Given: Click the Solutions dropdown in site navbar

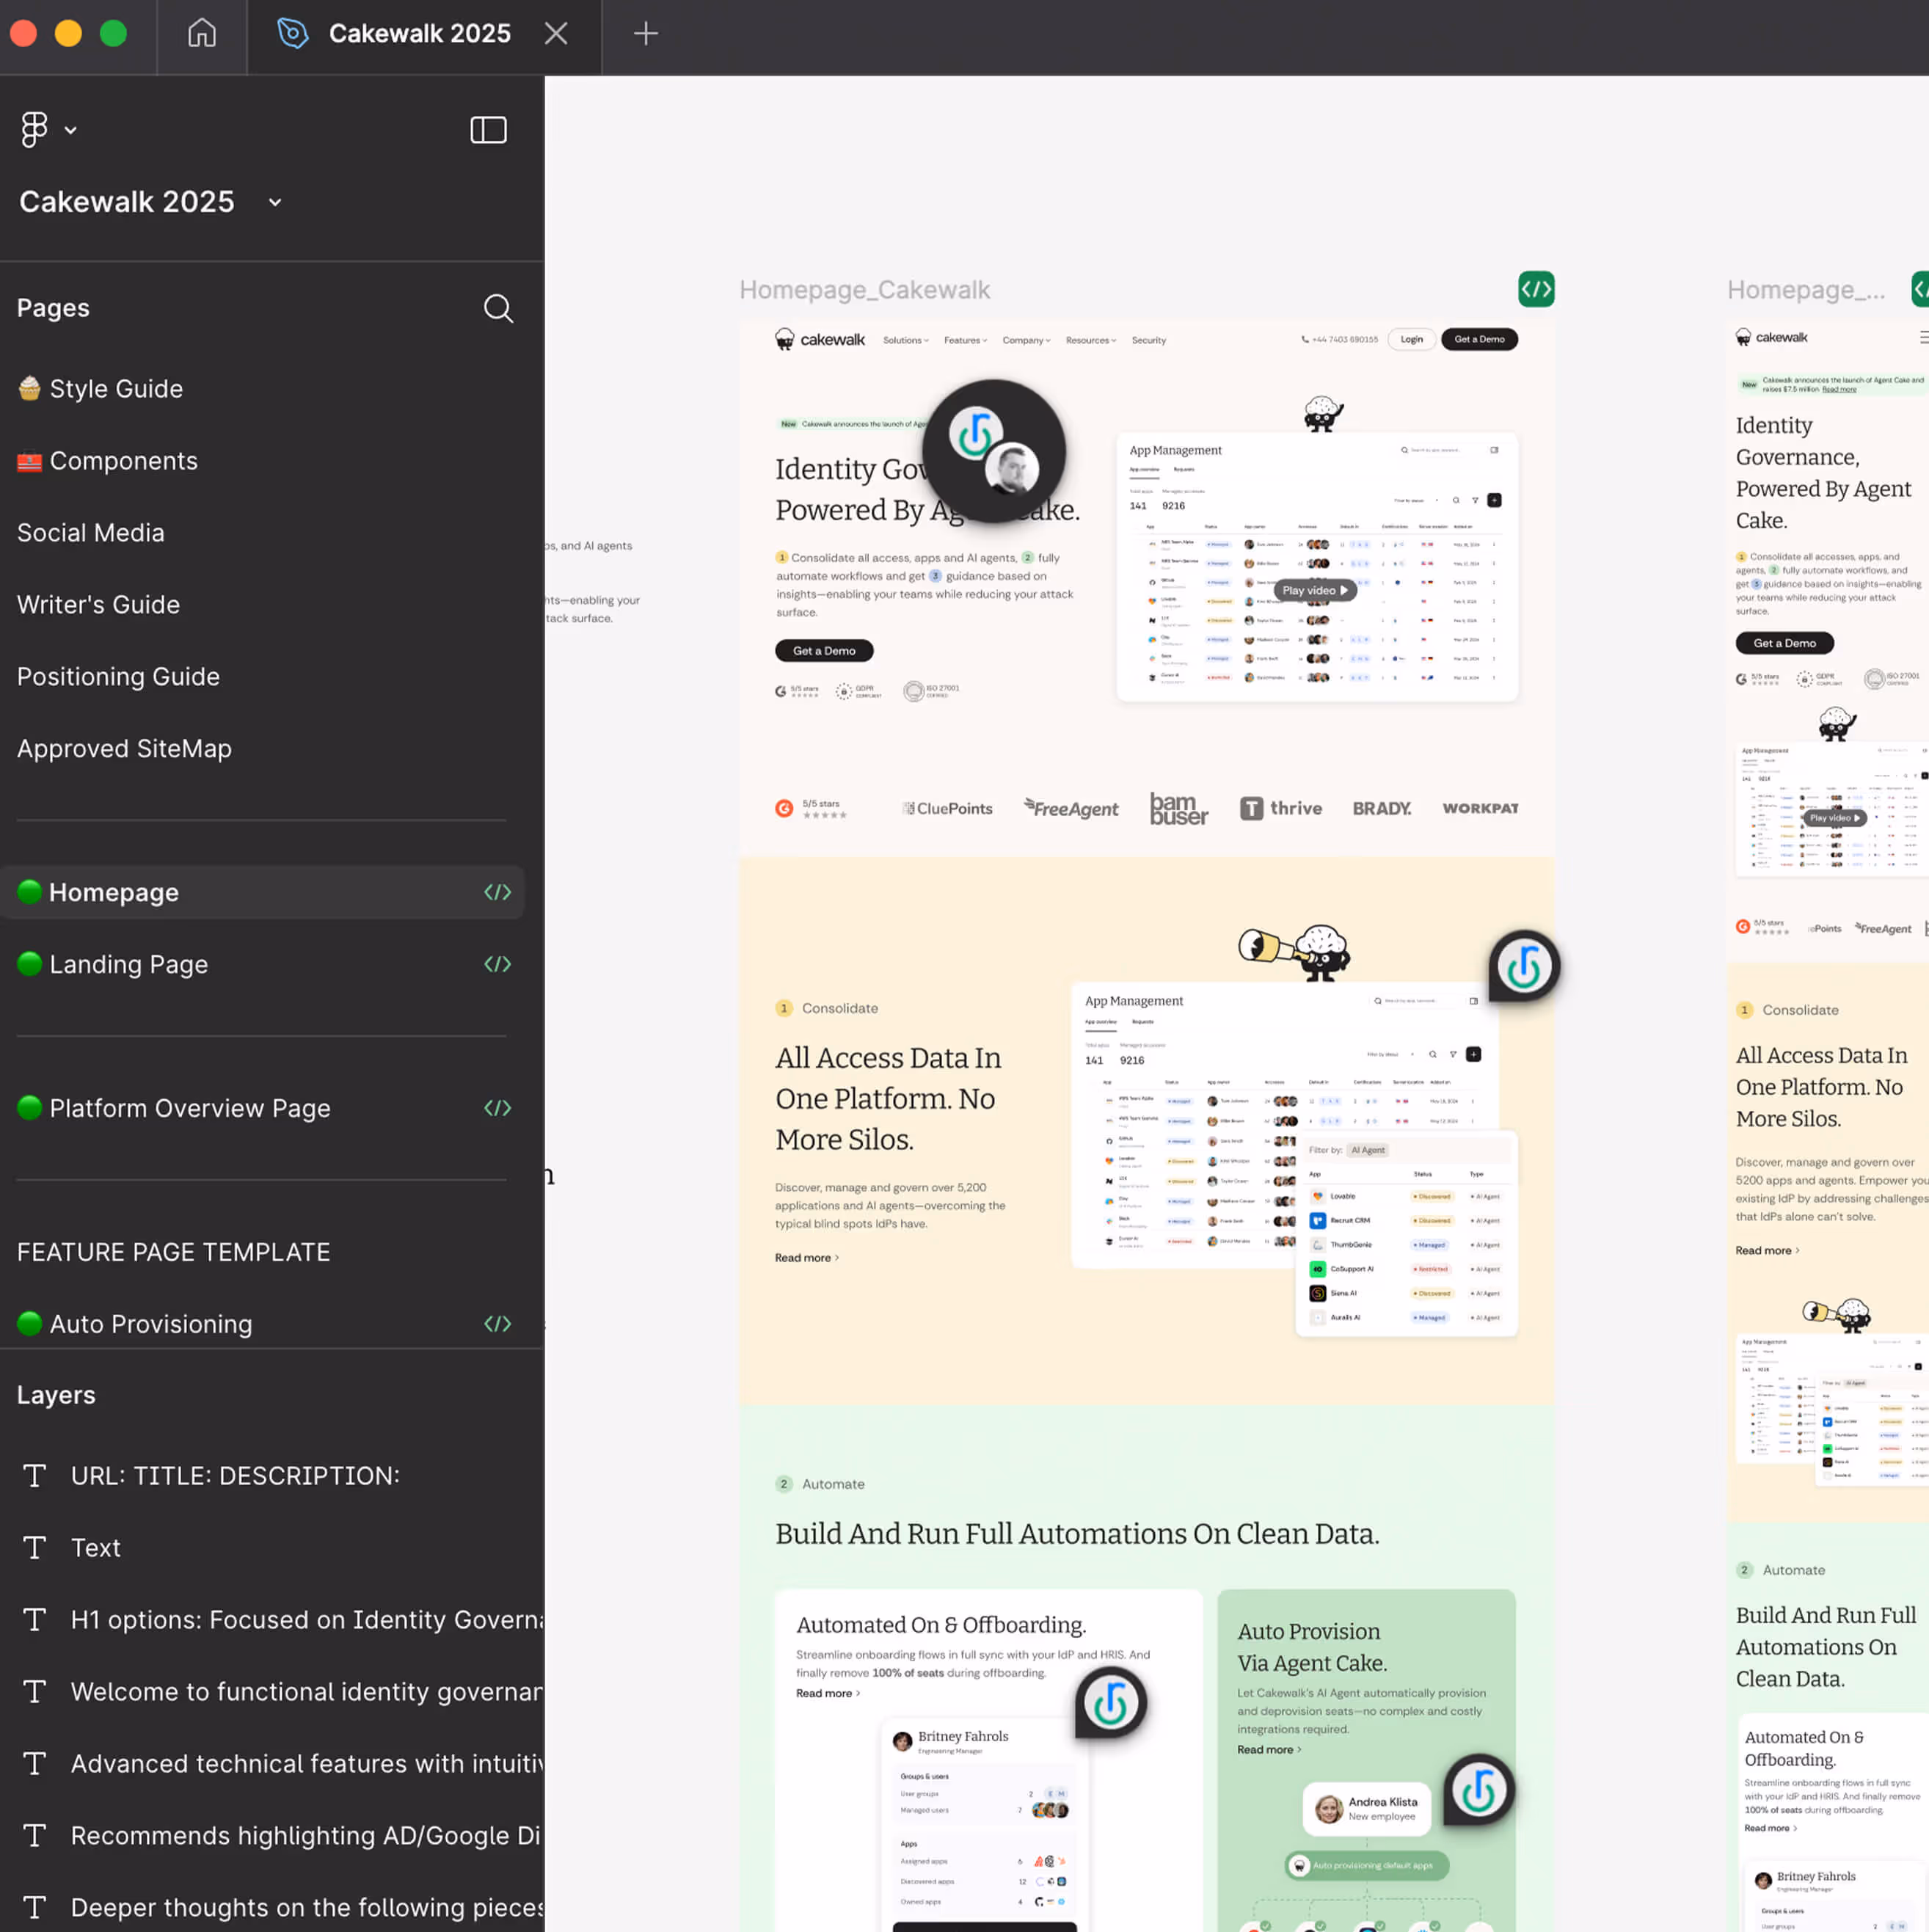Looking at the screenshot, I should 904,340.
